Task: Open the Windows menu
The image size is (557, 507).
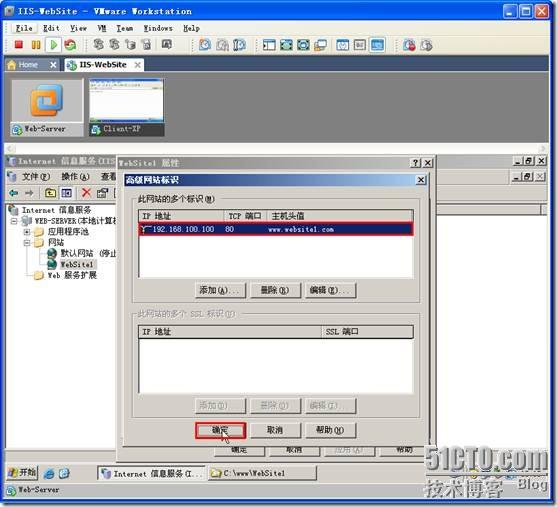Action: 158,28
